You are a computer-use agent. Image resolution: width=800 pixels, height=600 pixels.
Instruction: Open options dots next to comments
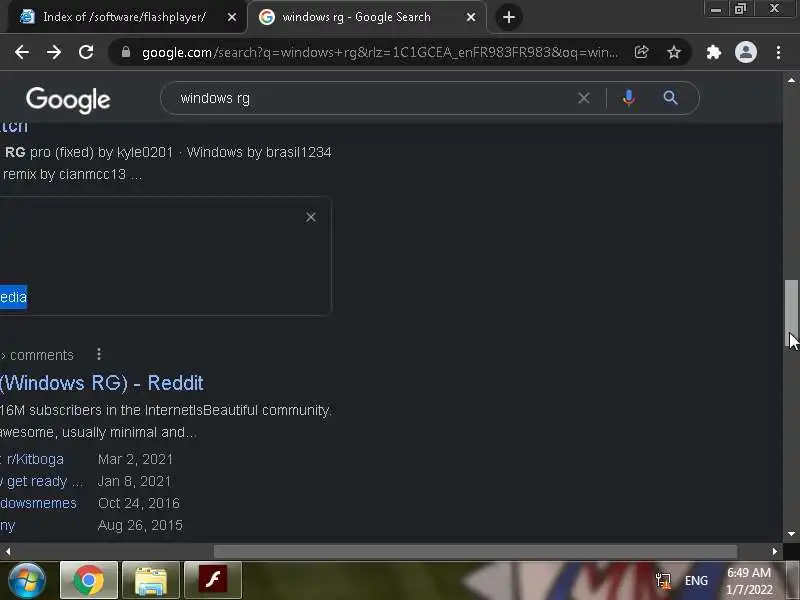99,354
